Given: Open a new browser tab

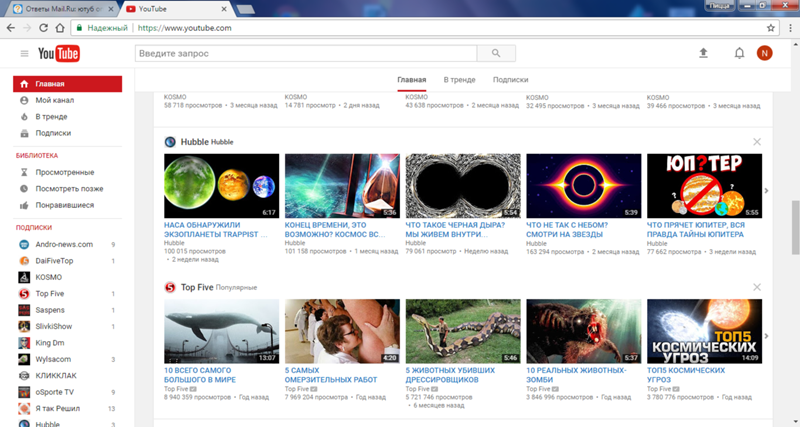Looking at the screenshot, I should (245, 9).
